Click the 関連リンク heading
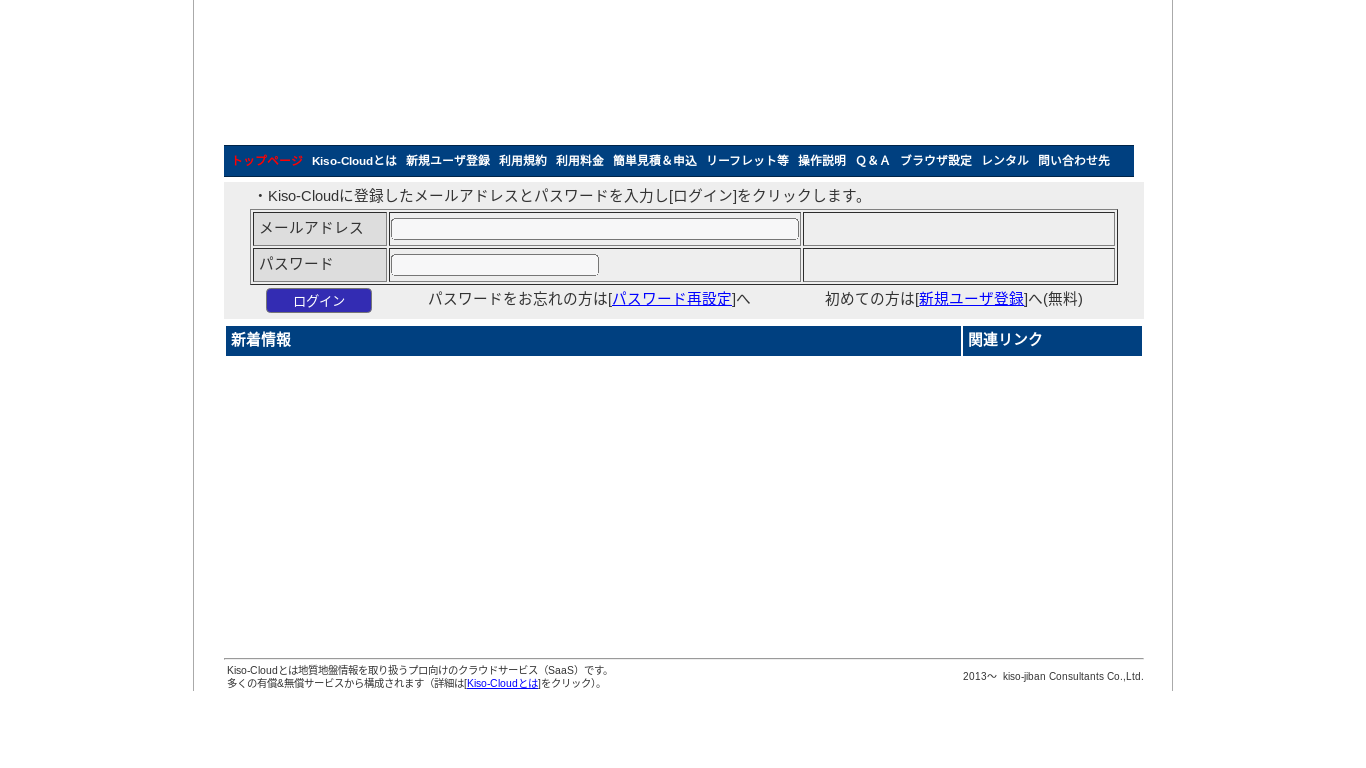1366x768 pixels. (x=1052, y=341)
